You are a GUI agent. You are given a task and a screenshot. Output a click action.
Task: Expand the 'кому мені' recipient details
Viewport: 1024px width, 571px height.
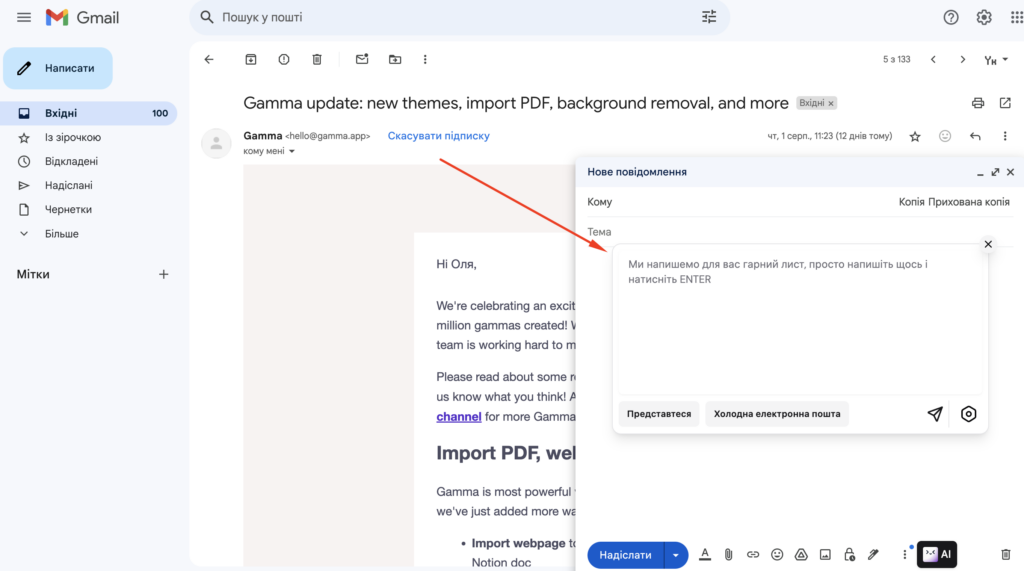click(x=270, y=151)
